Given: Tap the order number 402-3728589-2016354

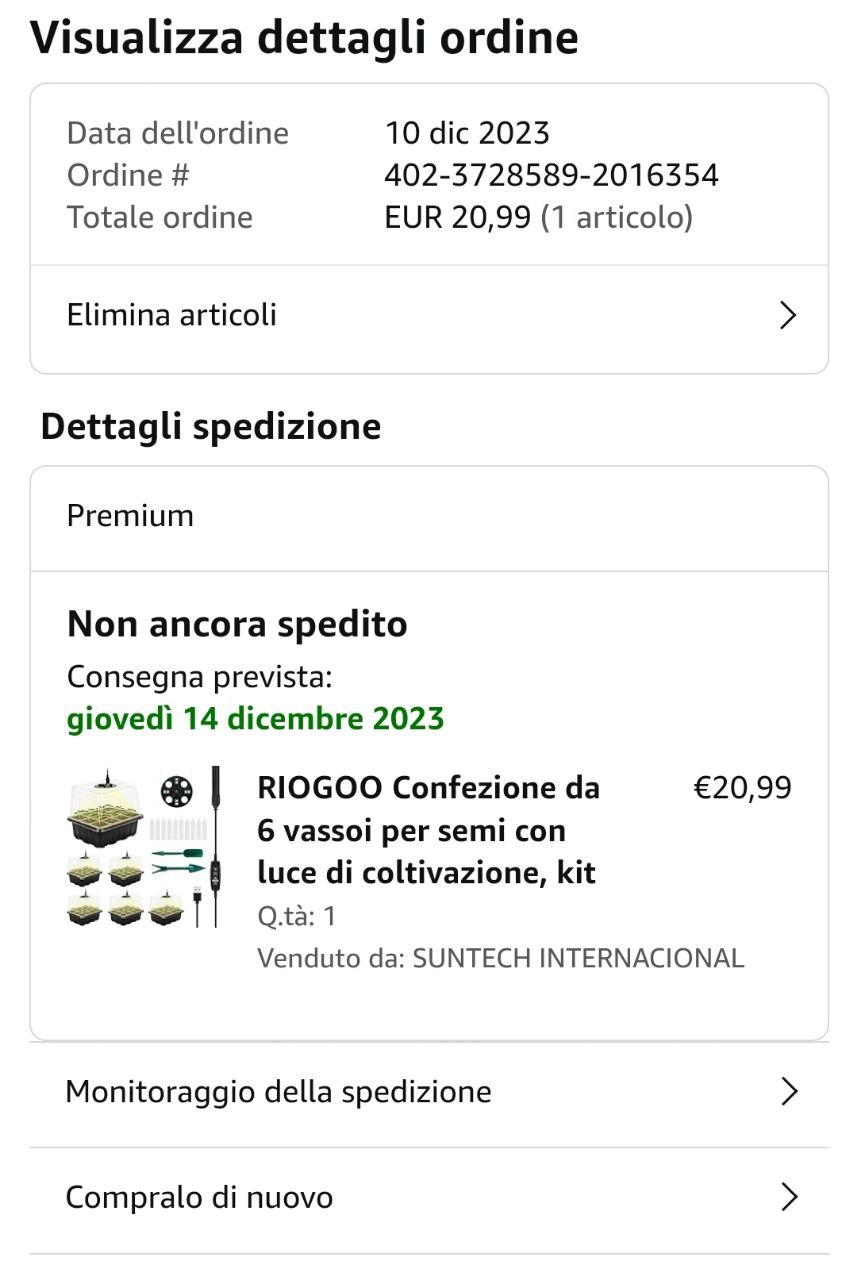Looking at the screenshot, I should tap(551, 175).
